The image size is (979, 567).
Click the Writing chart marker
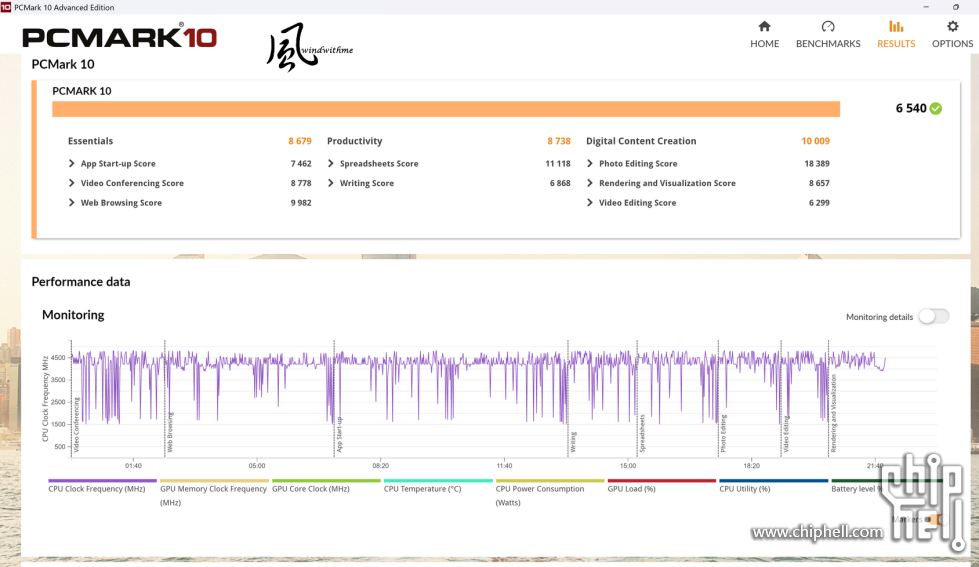tap(573, 442)
